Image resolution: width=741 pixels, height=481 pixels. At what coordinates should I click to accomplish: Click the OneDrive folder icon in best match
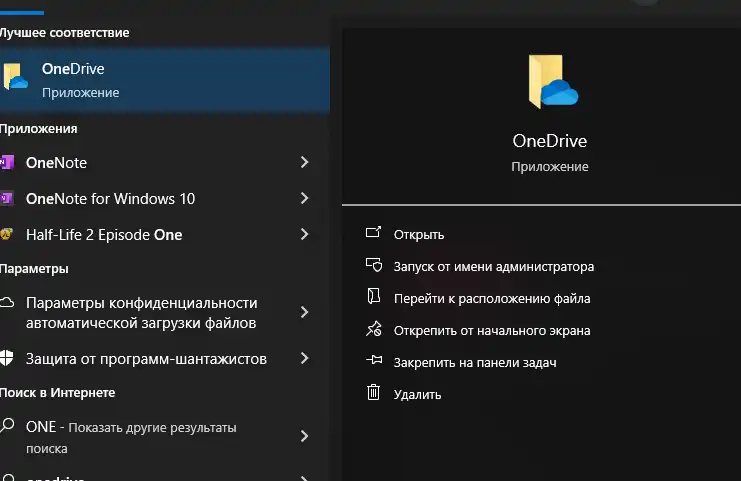tap(14, 78)
